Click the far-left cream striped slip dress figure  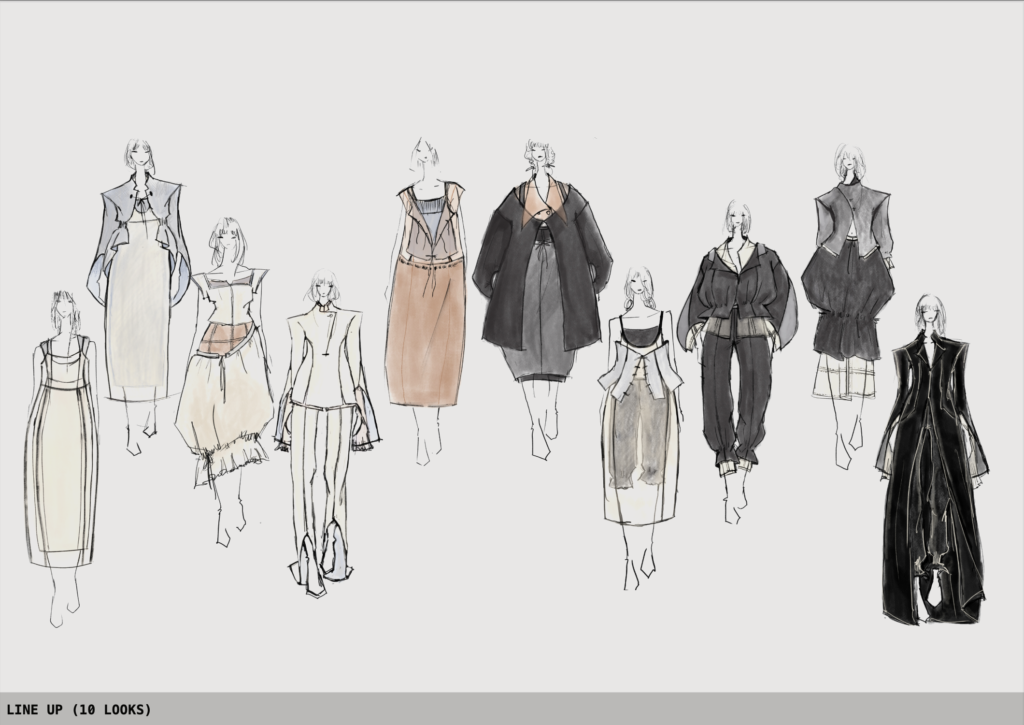tap(64, 450)
